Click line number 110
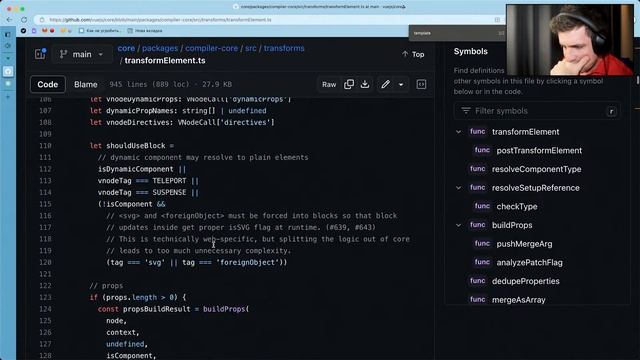640x360 pixels. pyautogui.click(x=45, y=146)
